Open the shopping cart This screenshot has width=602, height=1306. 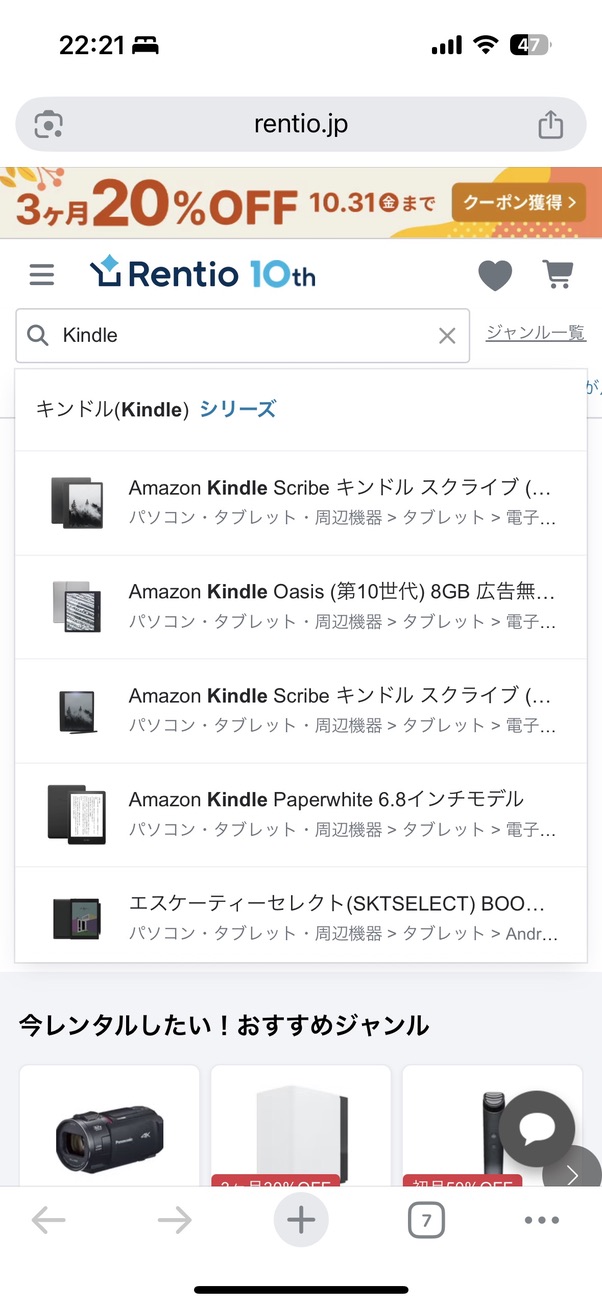point(559,274)
